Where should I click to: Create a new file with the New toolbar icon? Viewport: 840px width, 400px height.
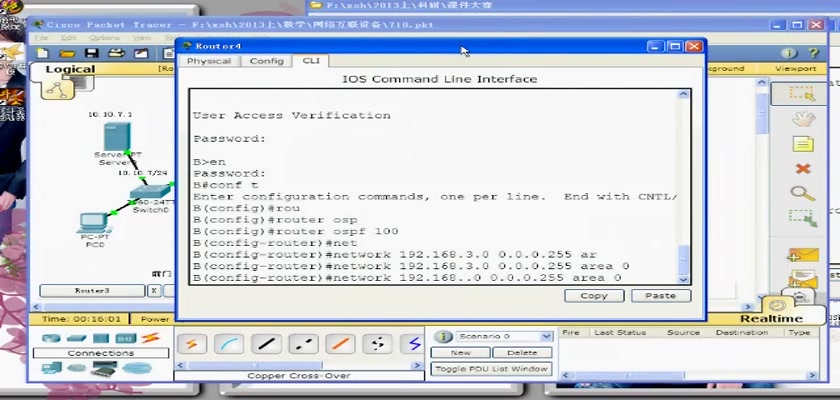42,53
